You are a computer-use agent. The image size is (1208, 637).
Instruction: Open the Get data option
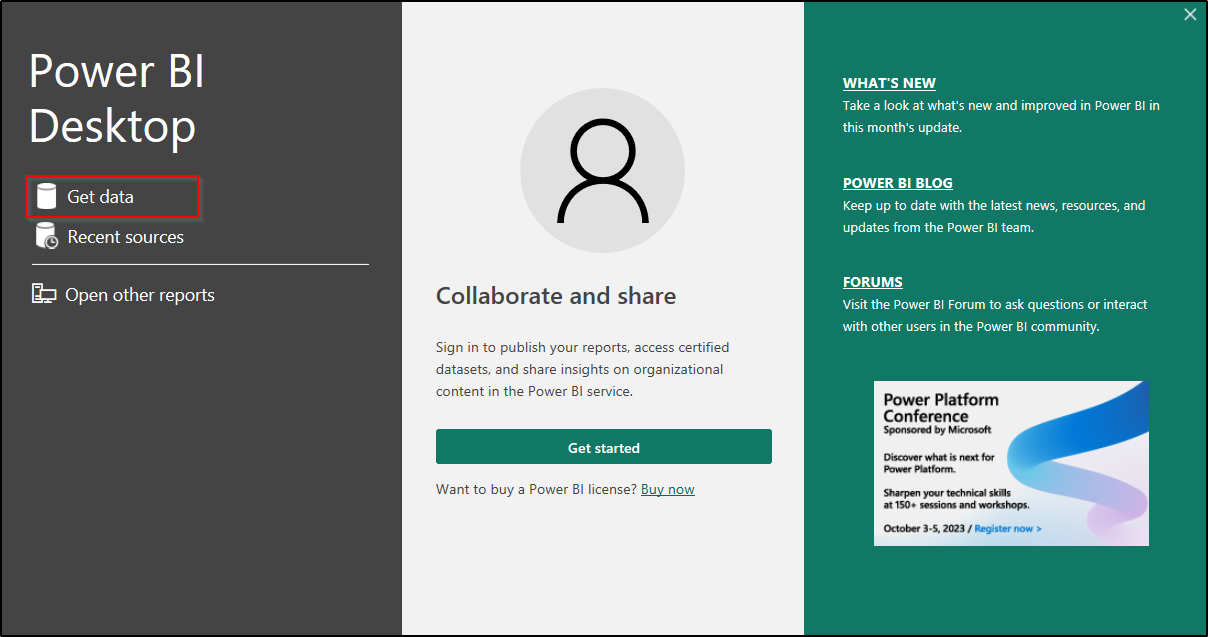pos(113,197)
